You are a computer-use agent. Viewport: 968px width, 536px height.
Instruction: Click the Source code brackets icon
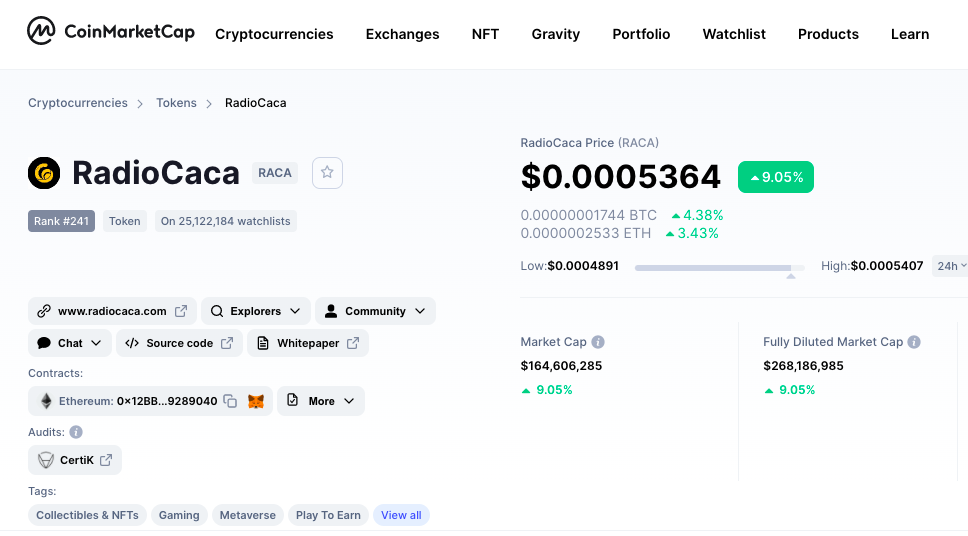click(132, 343)
